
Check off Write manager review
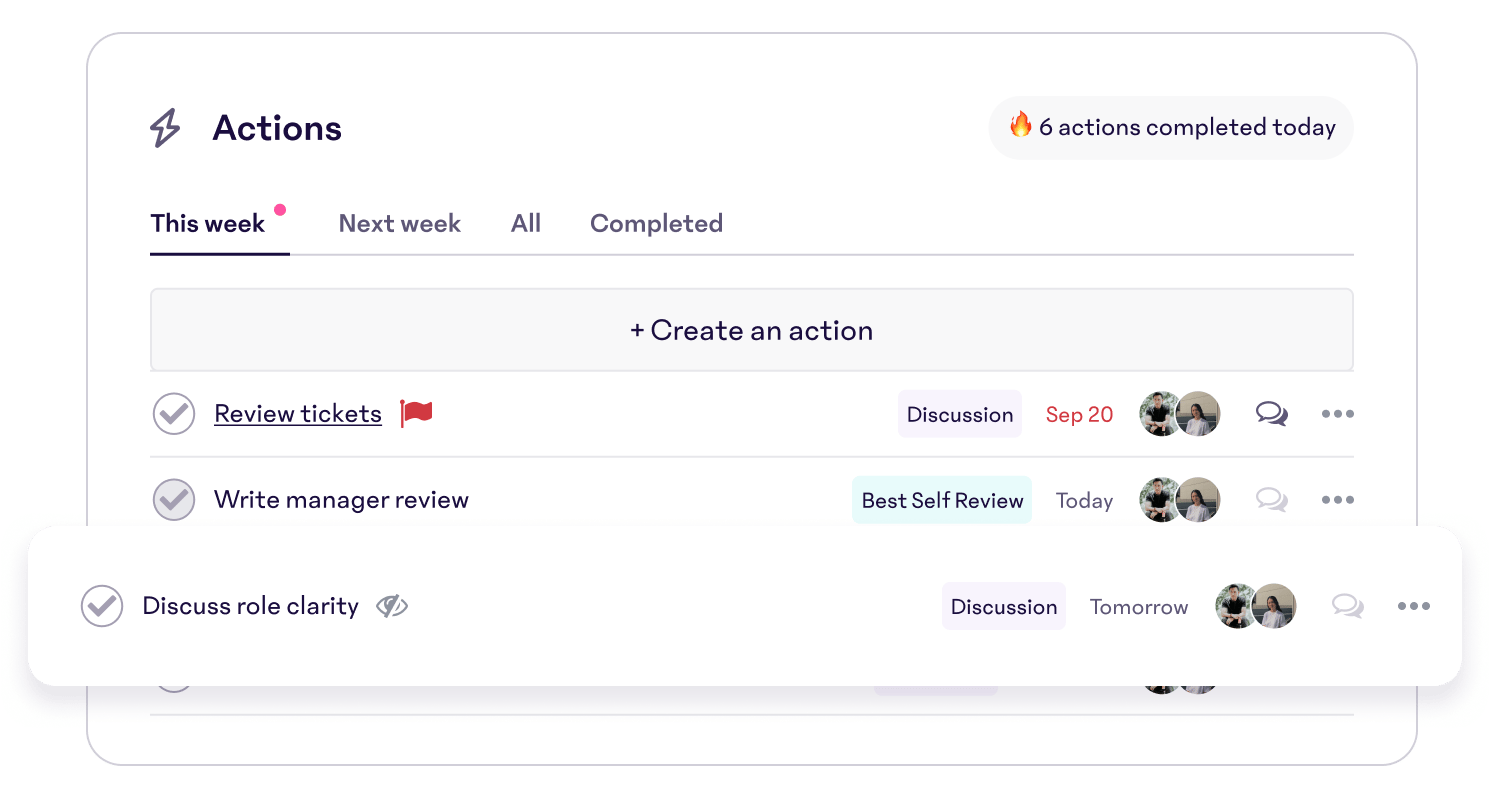click(174, 500)
